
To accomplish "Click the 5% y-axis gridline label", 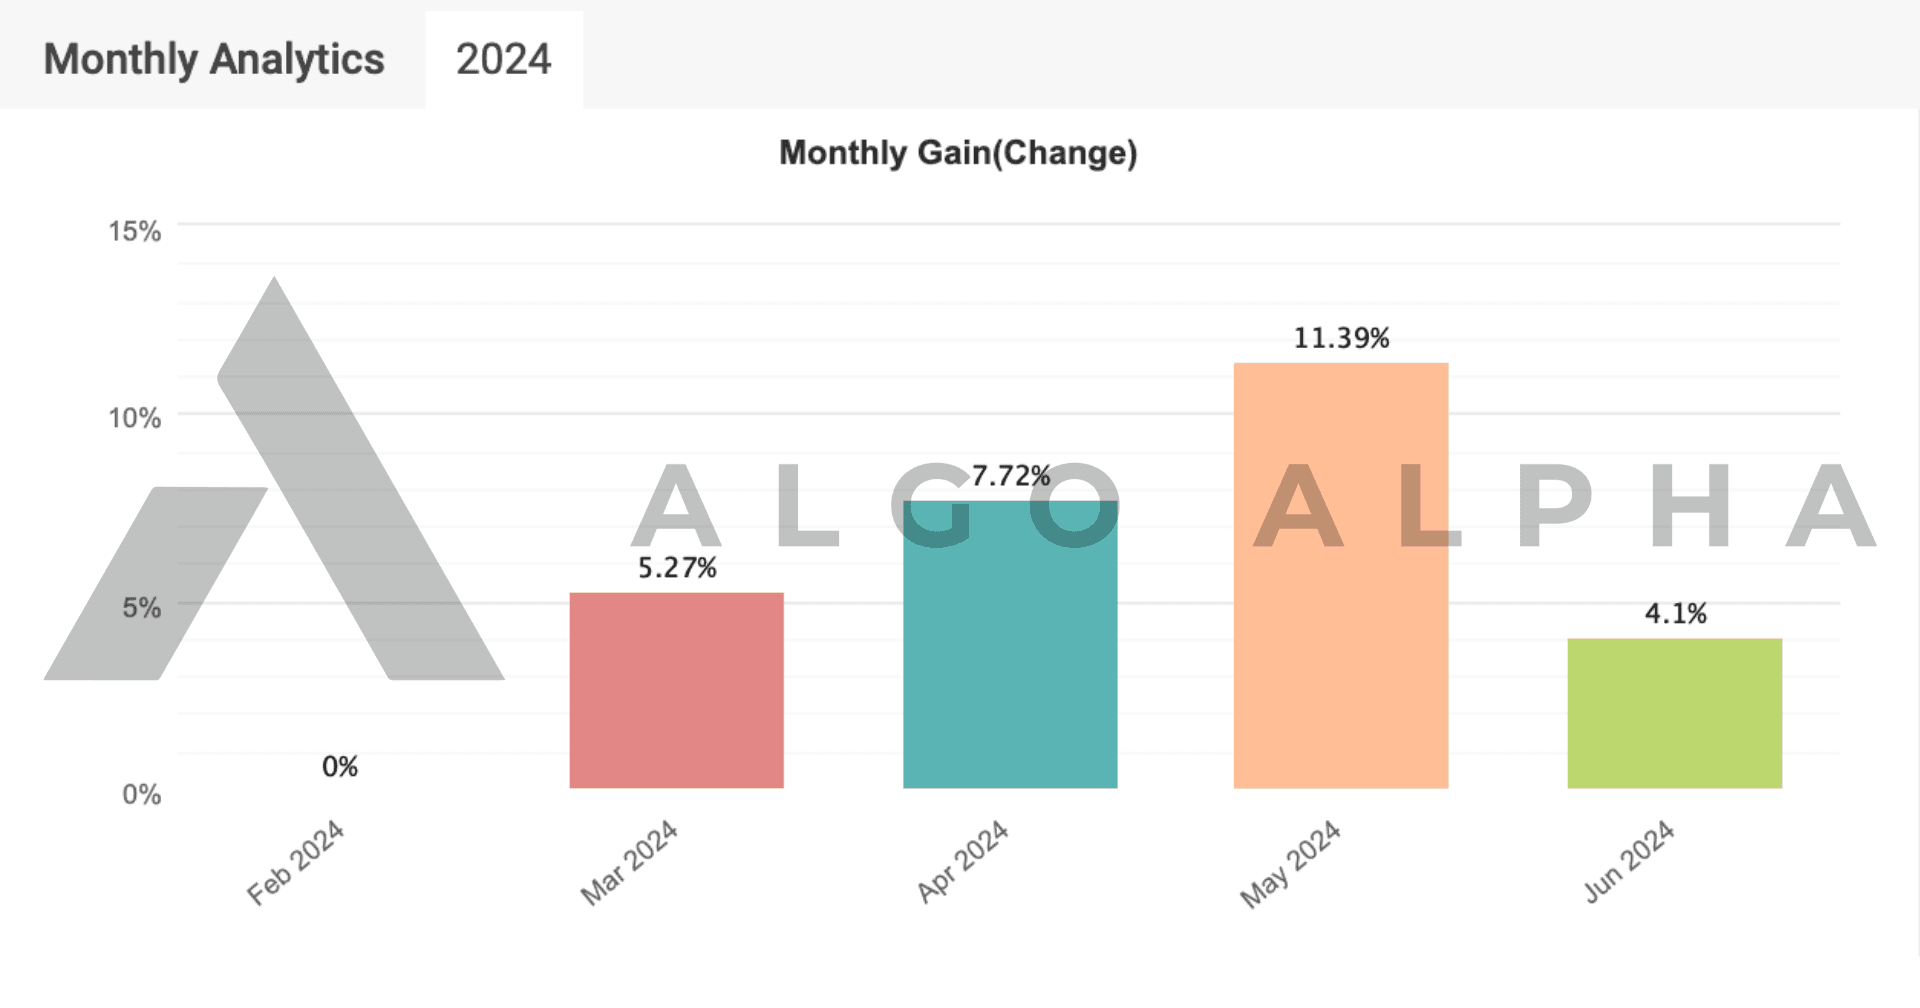I will point(140,606).
